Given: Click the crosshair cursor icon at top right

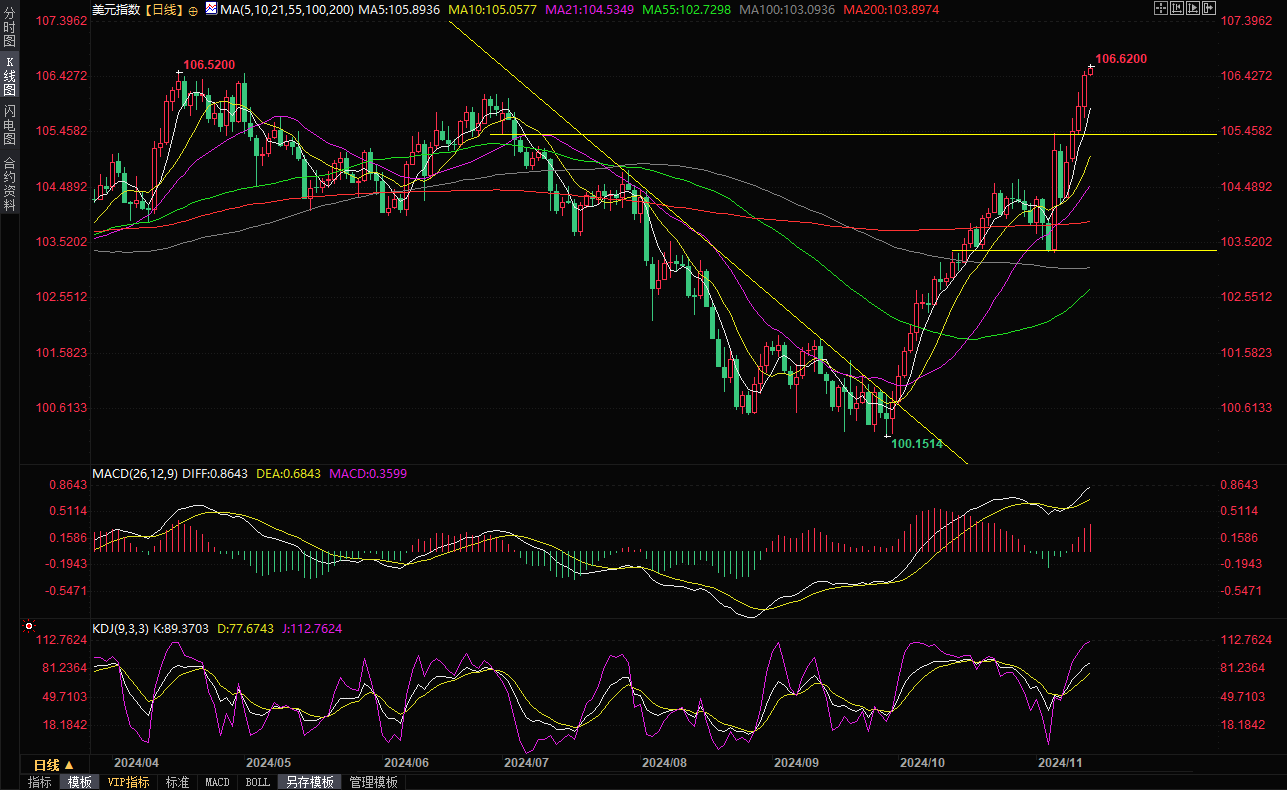Looking at the screenshot, I should click(1161, 9).
